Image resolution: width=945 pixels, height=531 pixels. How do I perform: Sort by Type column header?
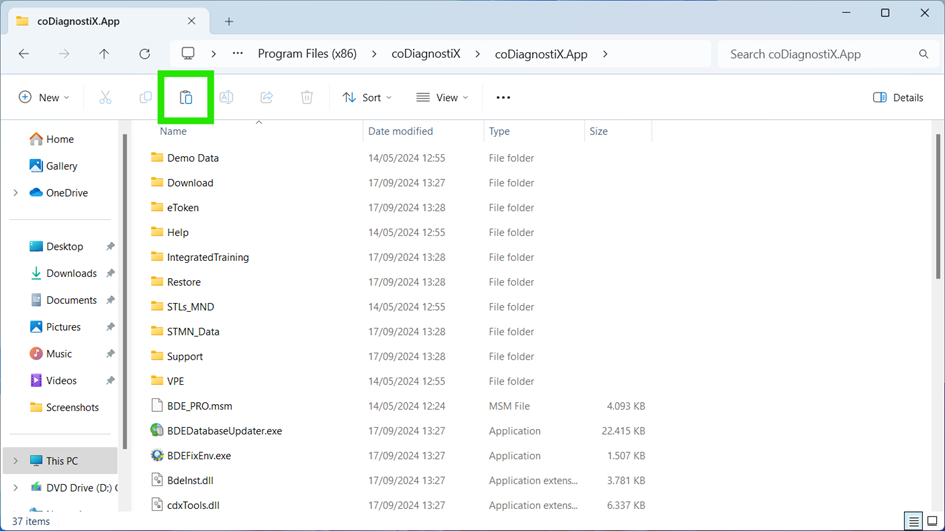(499, 131)
